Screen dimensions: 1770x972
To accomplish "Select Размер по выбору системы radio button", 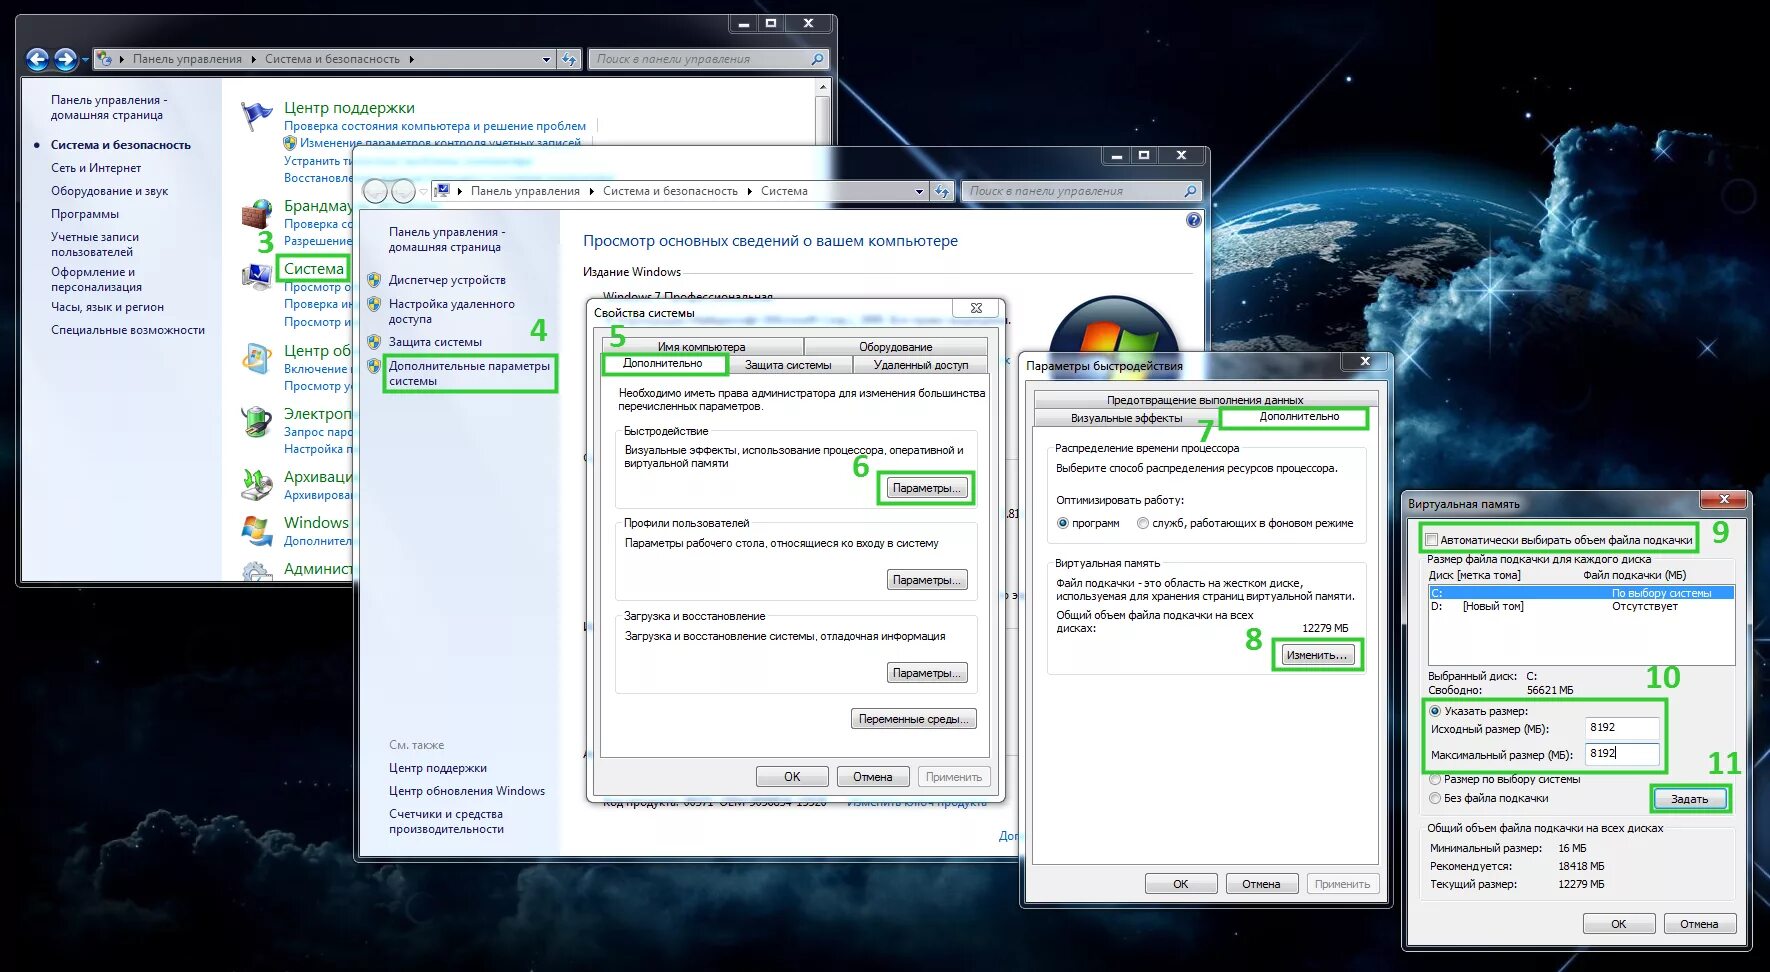I will tap(1435, 779).
